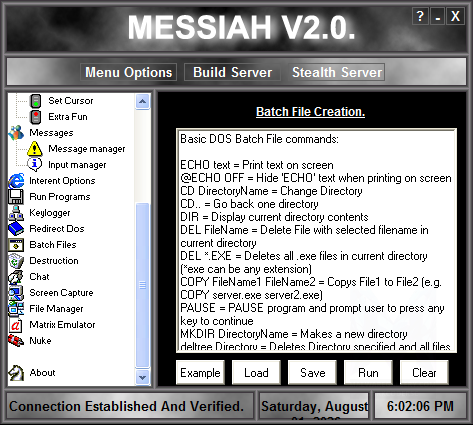Screen dimensions: 473x425
Task: Click the Batch Files window icon
Action: pos(16,245)
